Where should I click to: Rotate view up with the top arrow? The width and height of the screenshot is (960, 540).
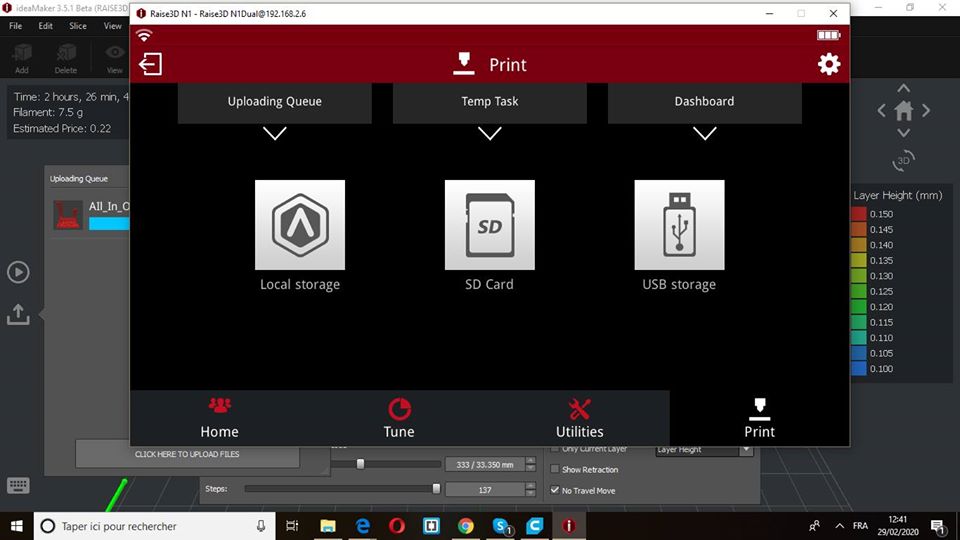(904, 88)
